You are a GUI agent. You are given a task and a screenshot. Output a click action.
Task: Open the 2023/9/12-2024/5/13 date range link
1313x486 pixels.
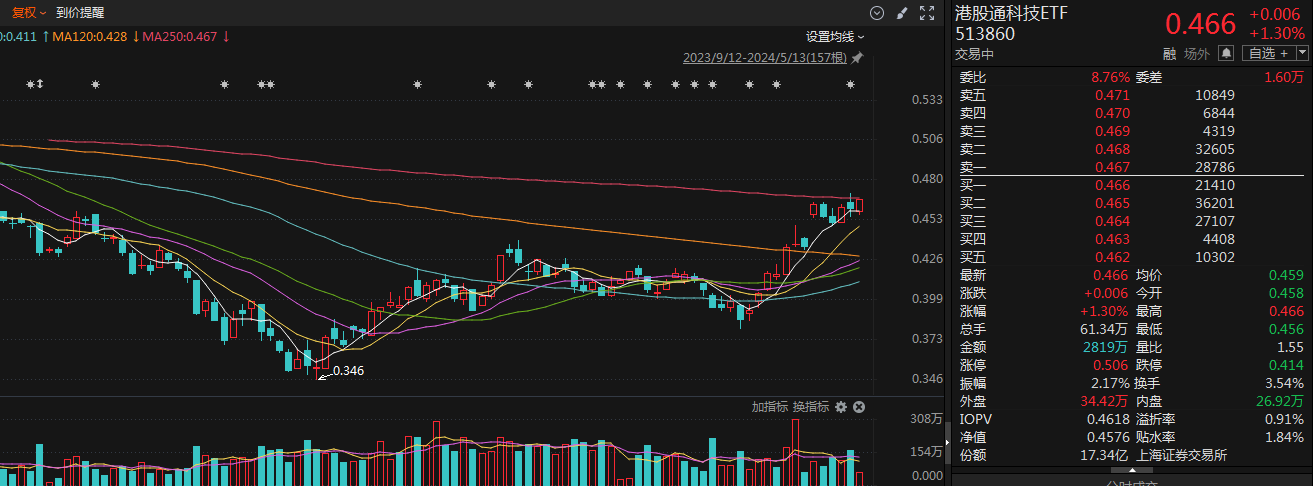tap(765, 58)
